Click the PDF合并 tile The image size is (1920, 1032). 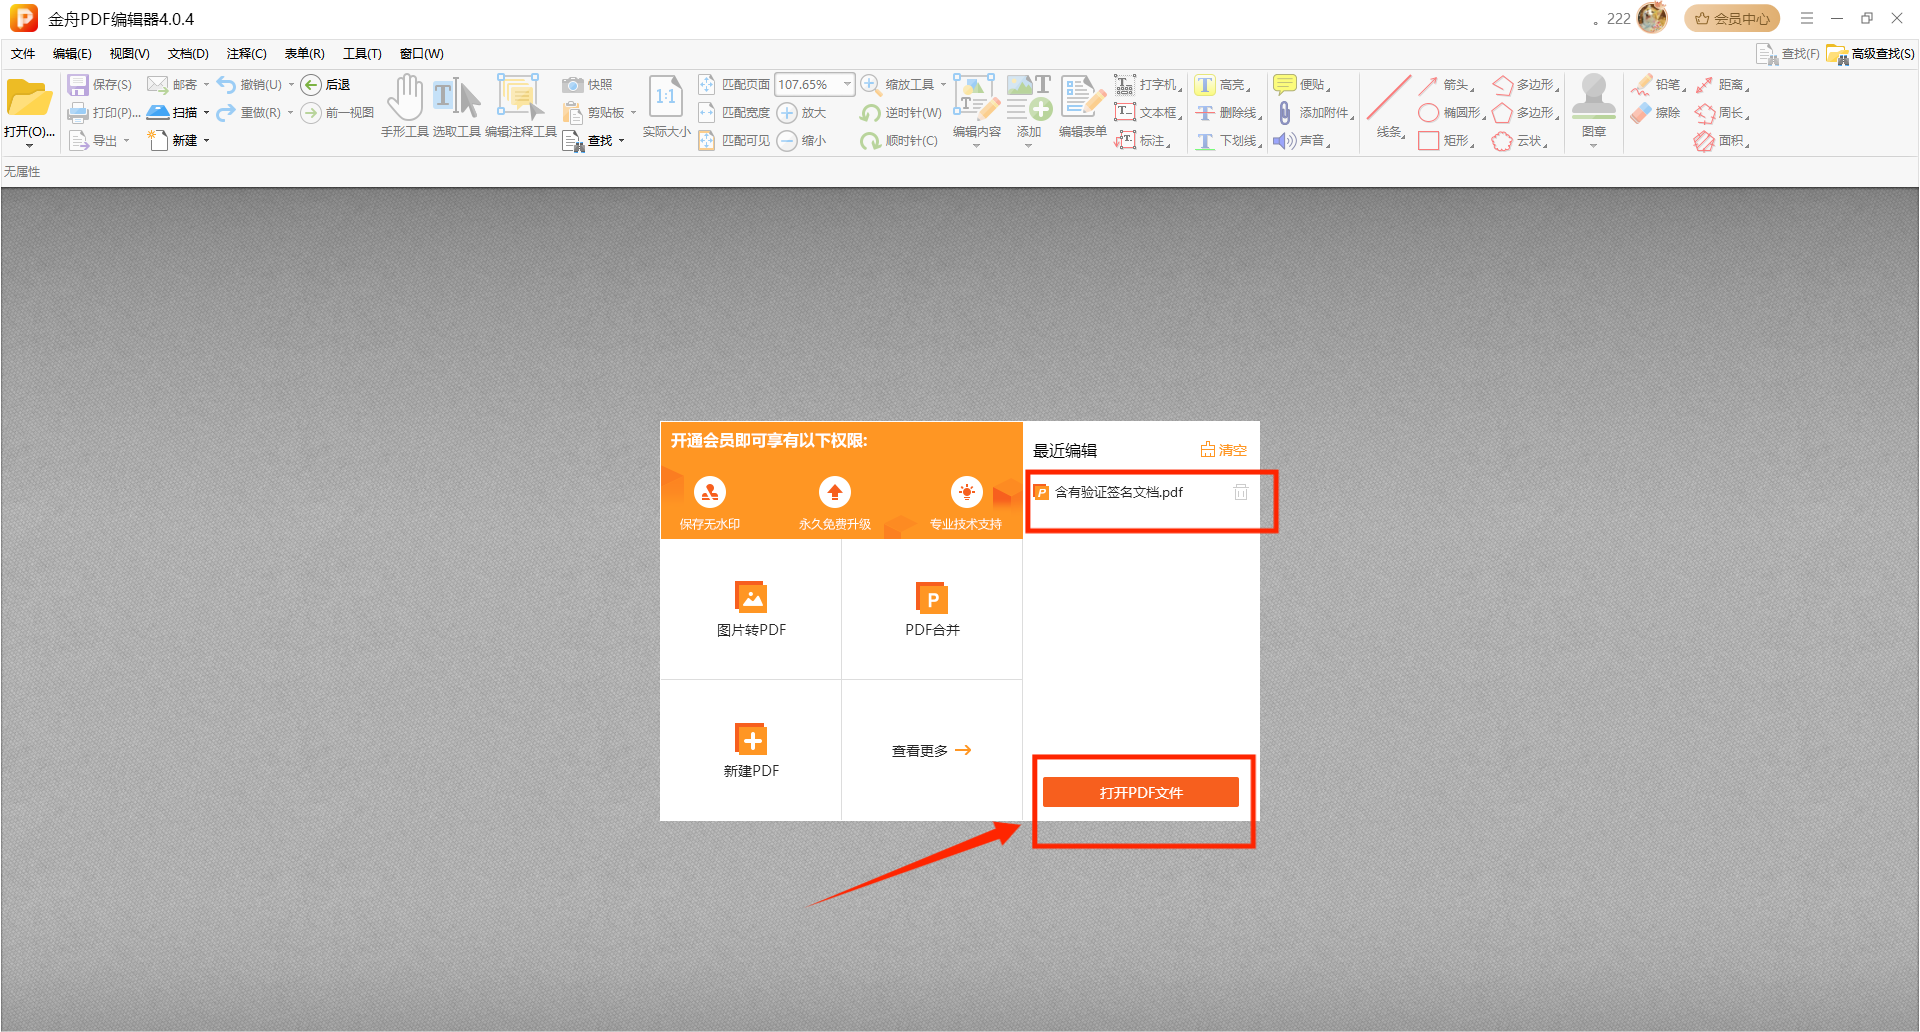point(932,609)
